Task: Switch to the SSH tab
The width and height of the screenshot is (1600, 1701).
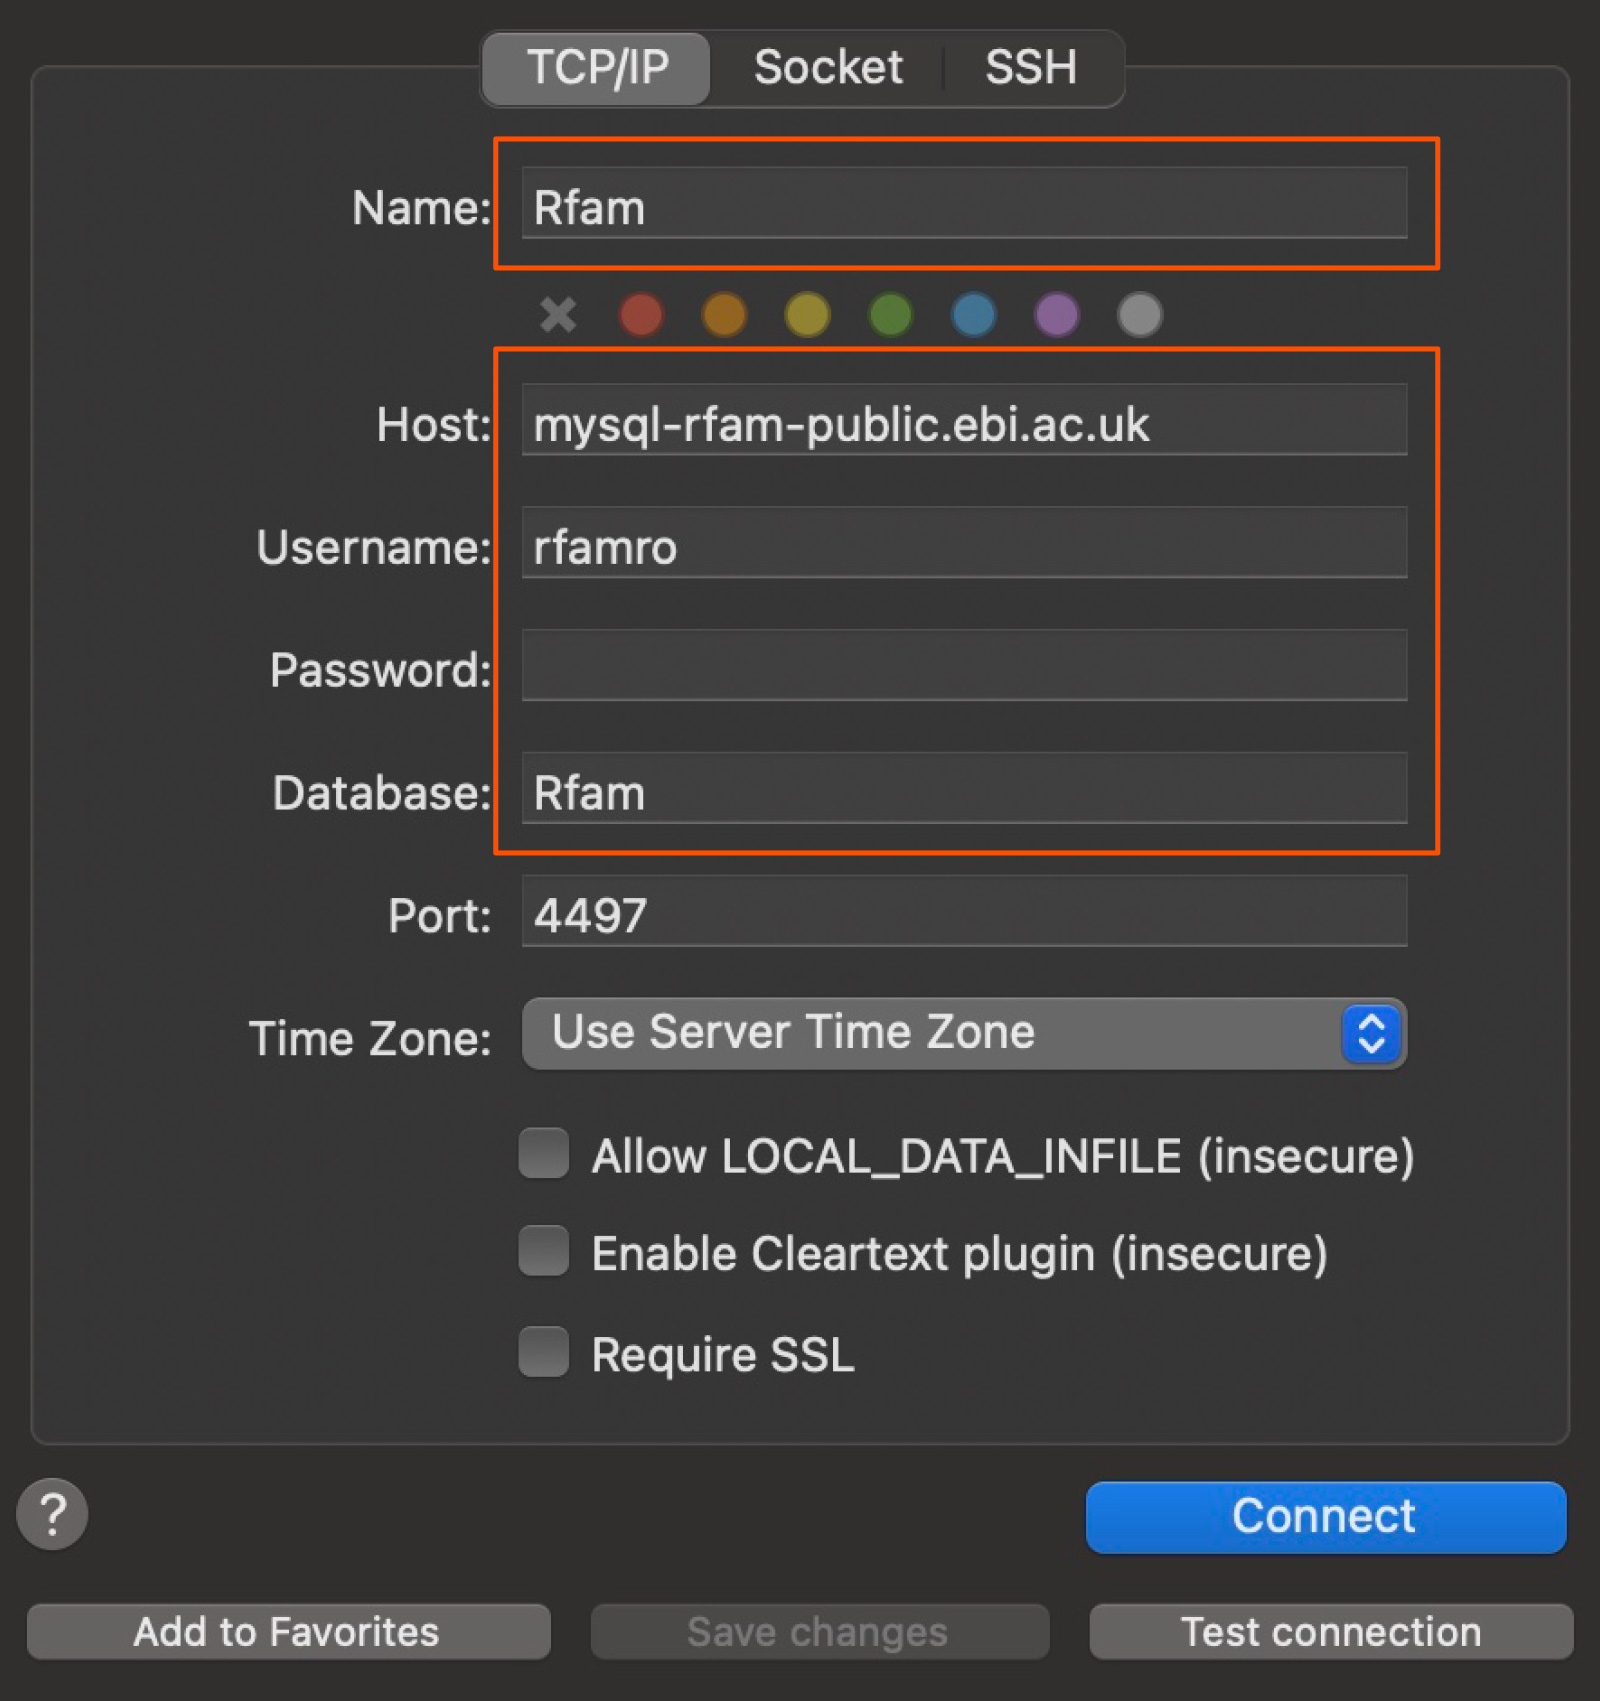Action: (x=1031, y=68)
